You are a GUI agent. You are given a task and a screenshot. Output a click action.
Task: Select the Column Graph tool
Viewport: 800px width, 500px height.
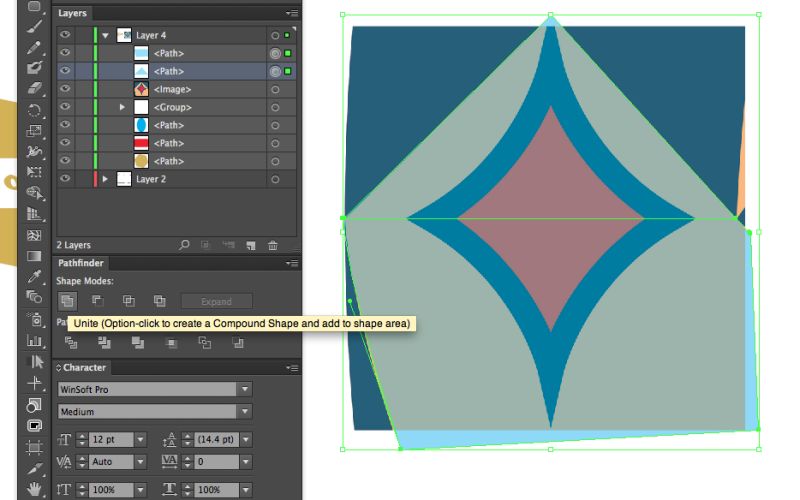[x=34, y=340]
